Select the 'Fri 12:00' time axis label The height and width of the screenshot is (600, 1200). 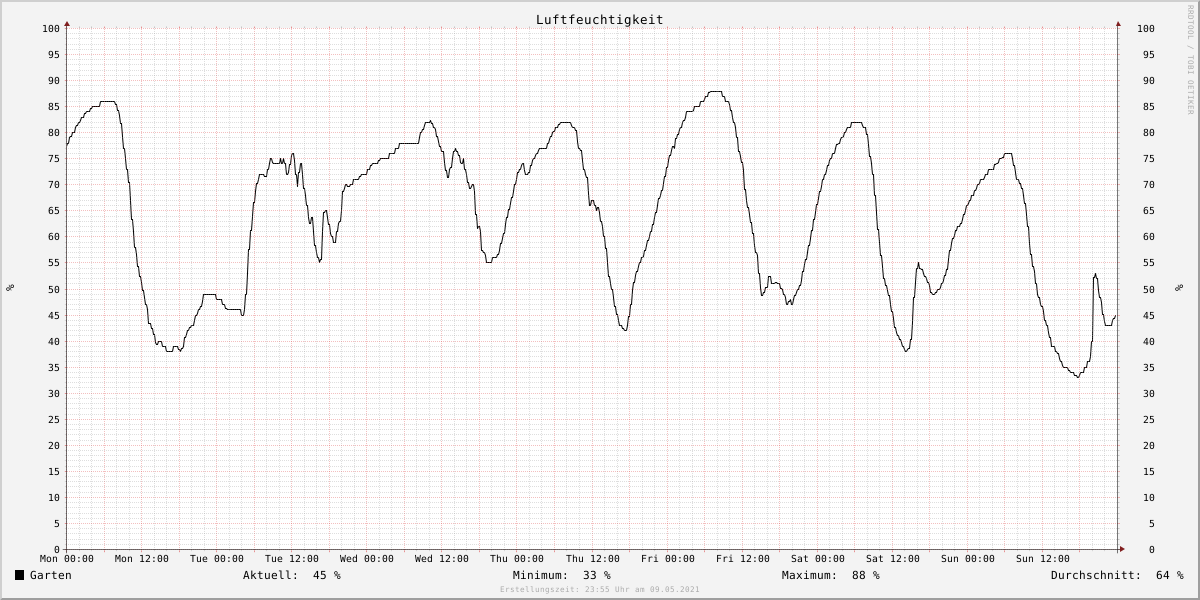[743, 559]
